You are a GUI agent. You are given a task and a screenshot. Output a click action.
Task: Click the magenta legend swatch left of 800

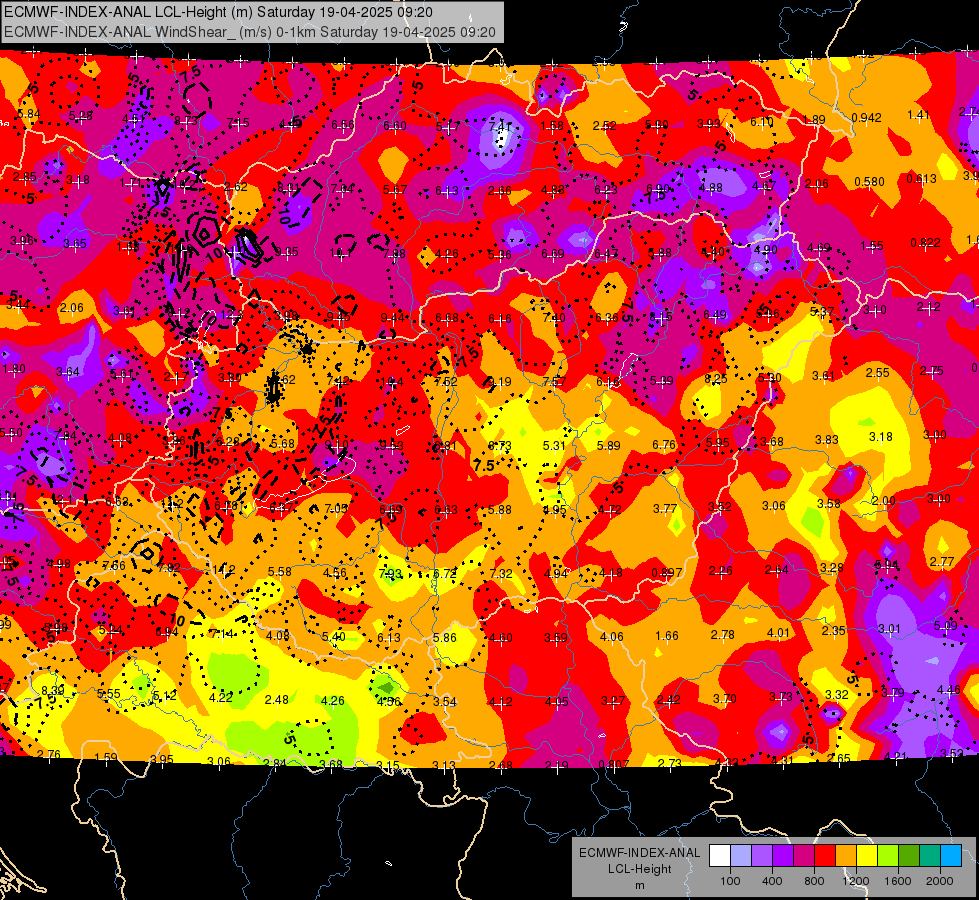coord(804,856)
